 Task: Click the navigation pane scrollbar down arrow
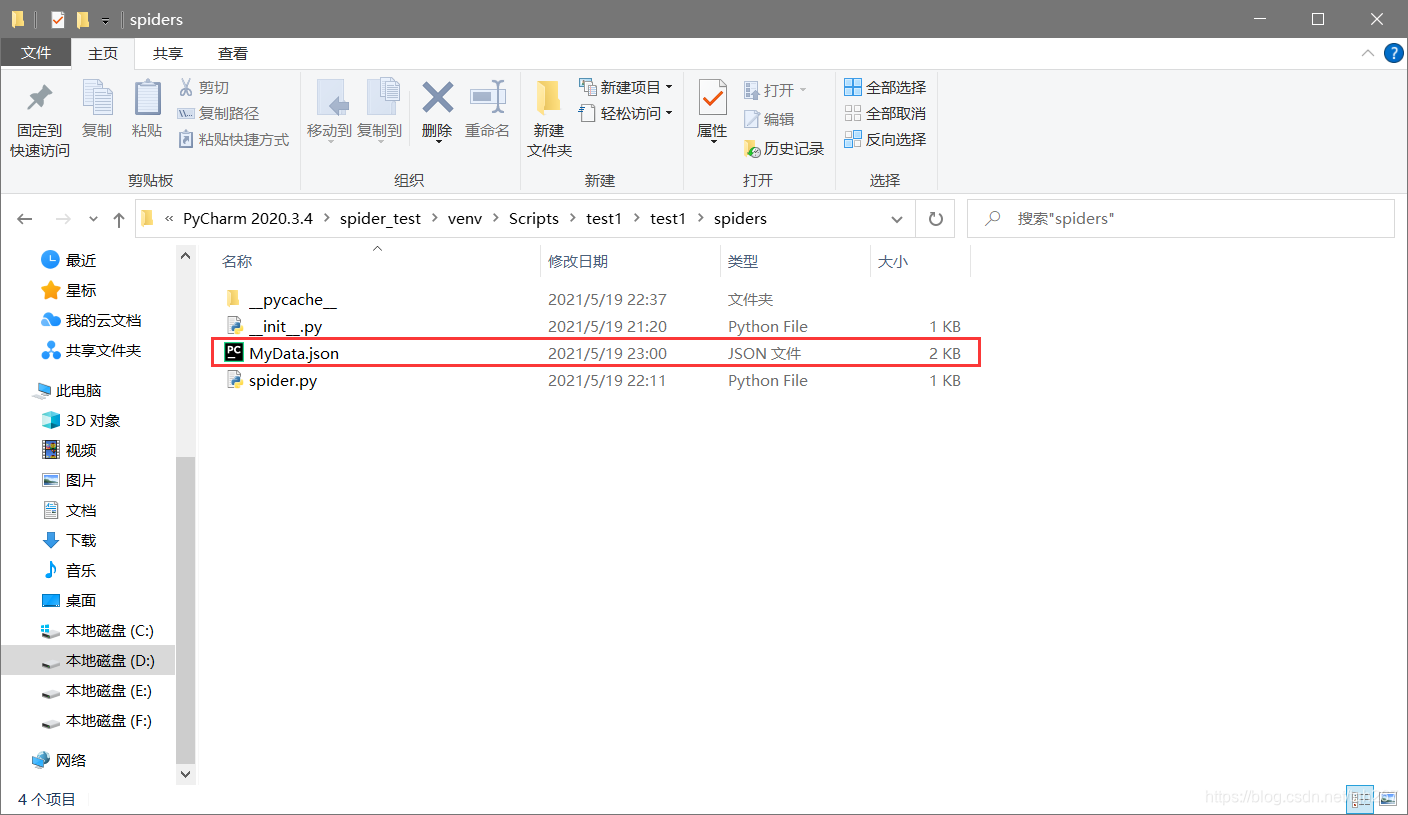[185, 773]
